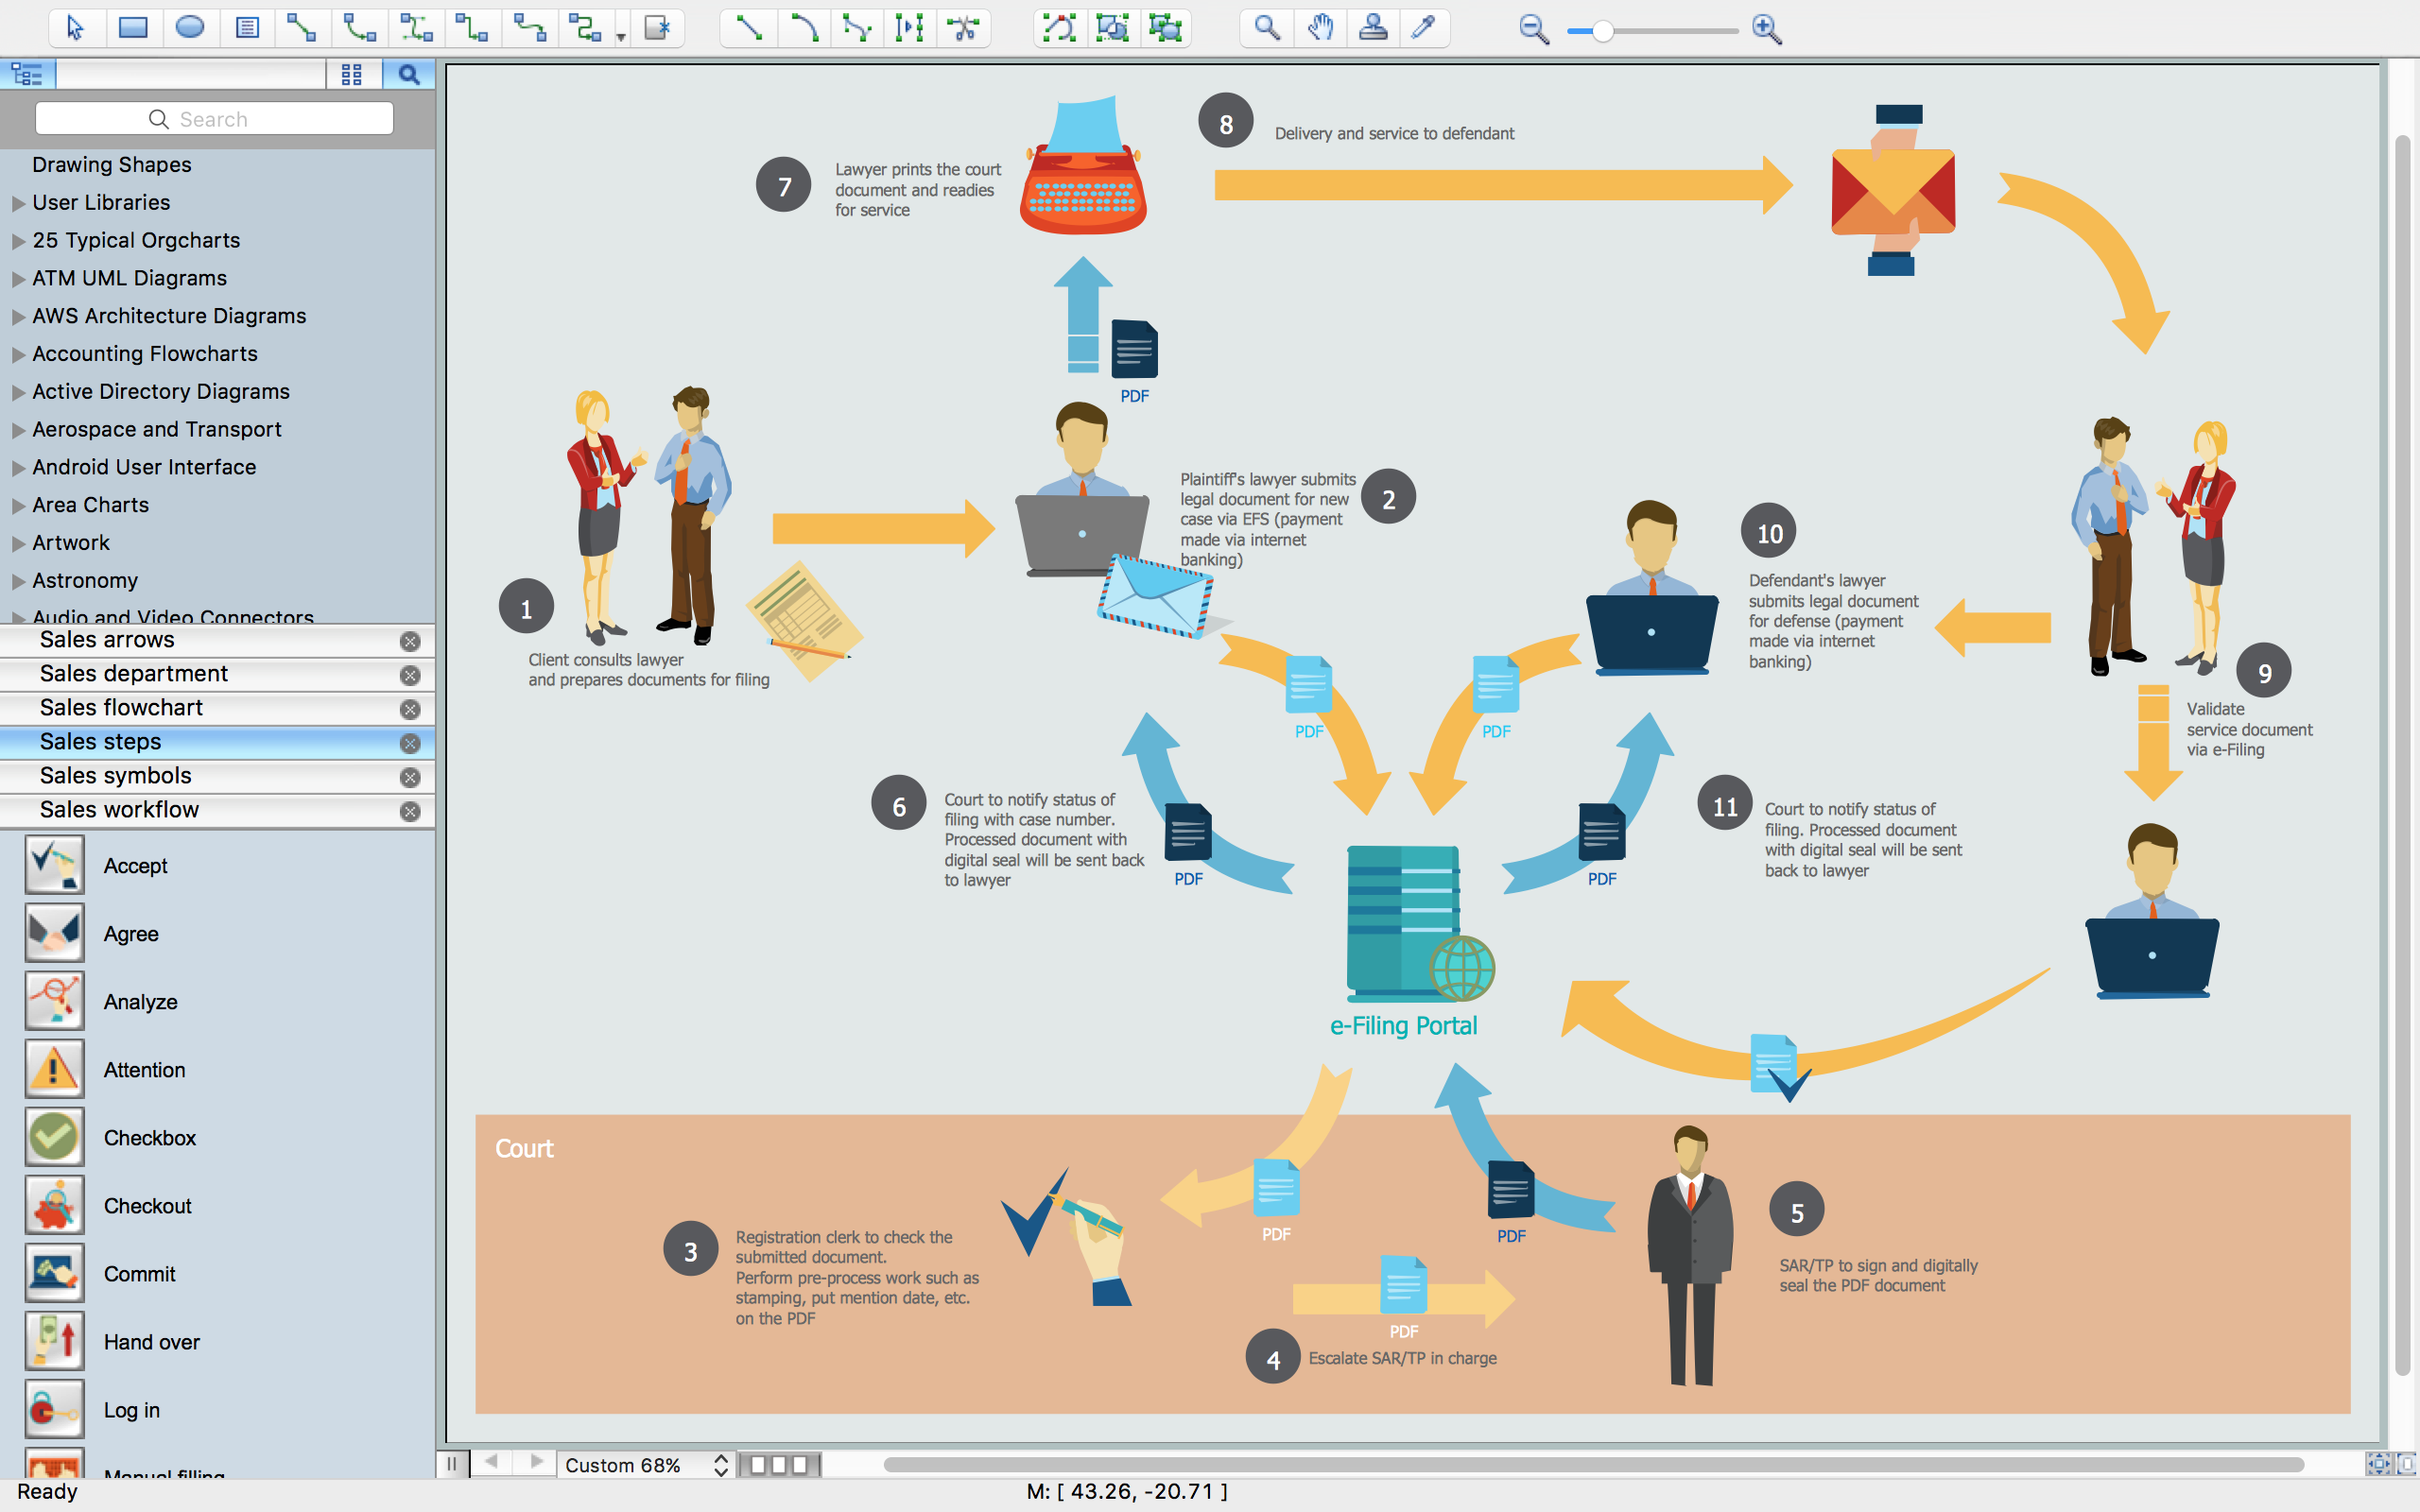Select the eyedropper/color picker tool
Screen dimensions: 2420x1512
(x=1426, y=29)
